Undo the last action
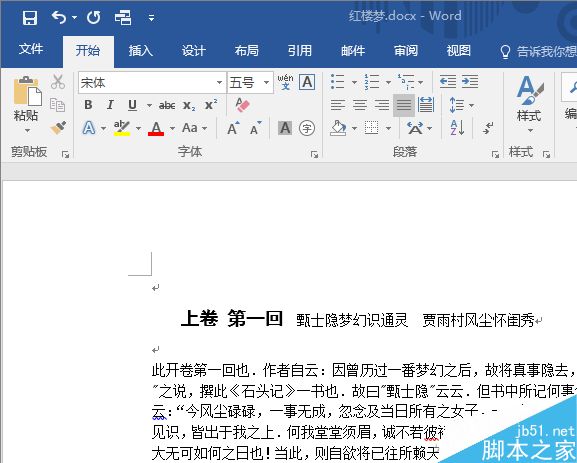577x463 pixels. tap(59, 17)
